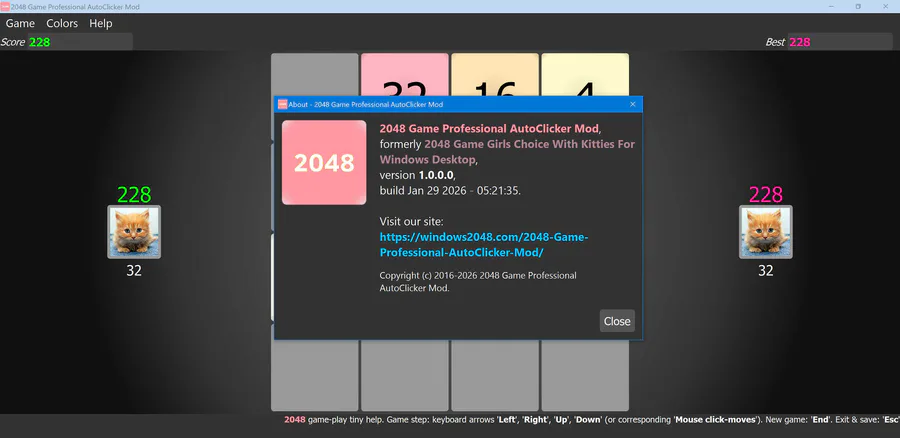Click the pink 32 tile on board

pos(404,75)
